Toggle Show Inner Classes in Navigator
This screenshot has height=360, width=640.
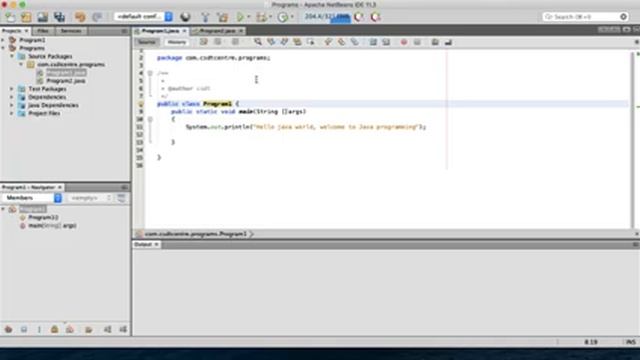coord(70,329)
